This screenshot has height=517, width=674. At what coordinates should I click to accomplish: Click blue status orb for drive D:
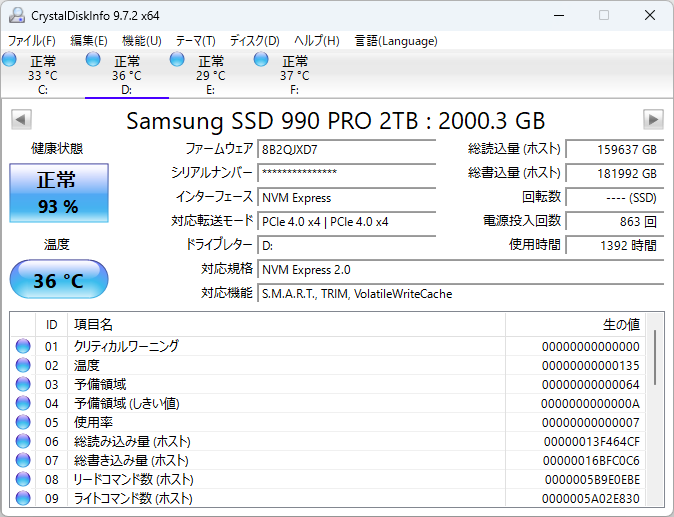point(93,59)
